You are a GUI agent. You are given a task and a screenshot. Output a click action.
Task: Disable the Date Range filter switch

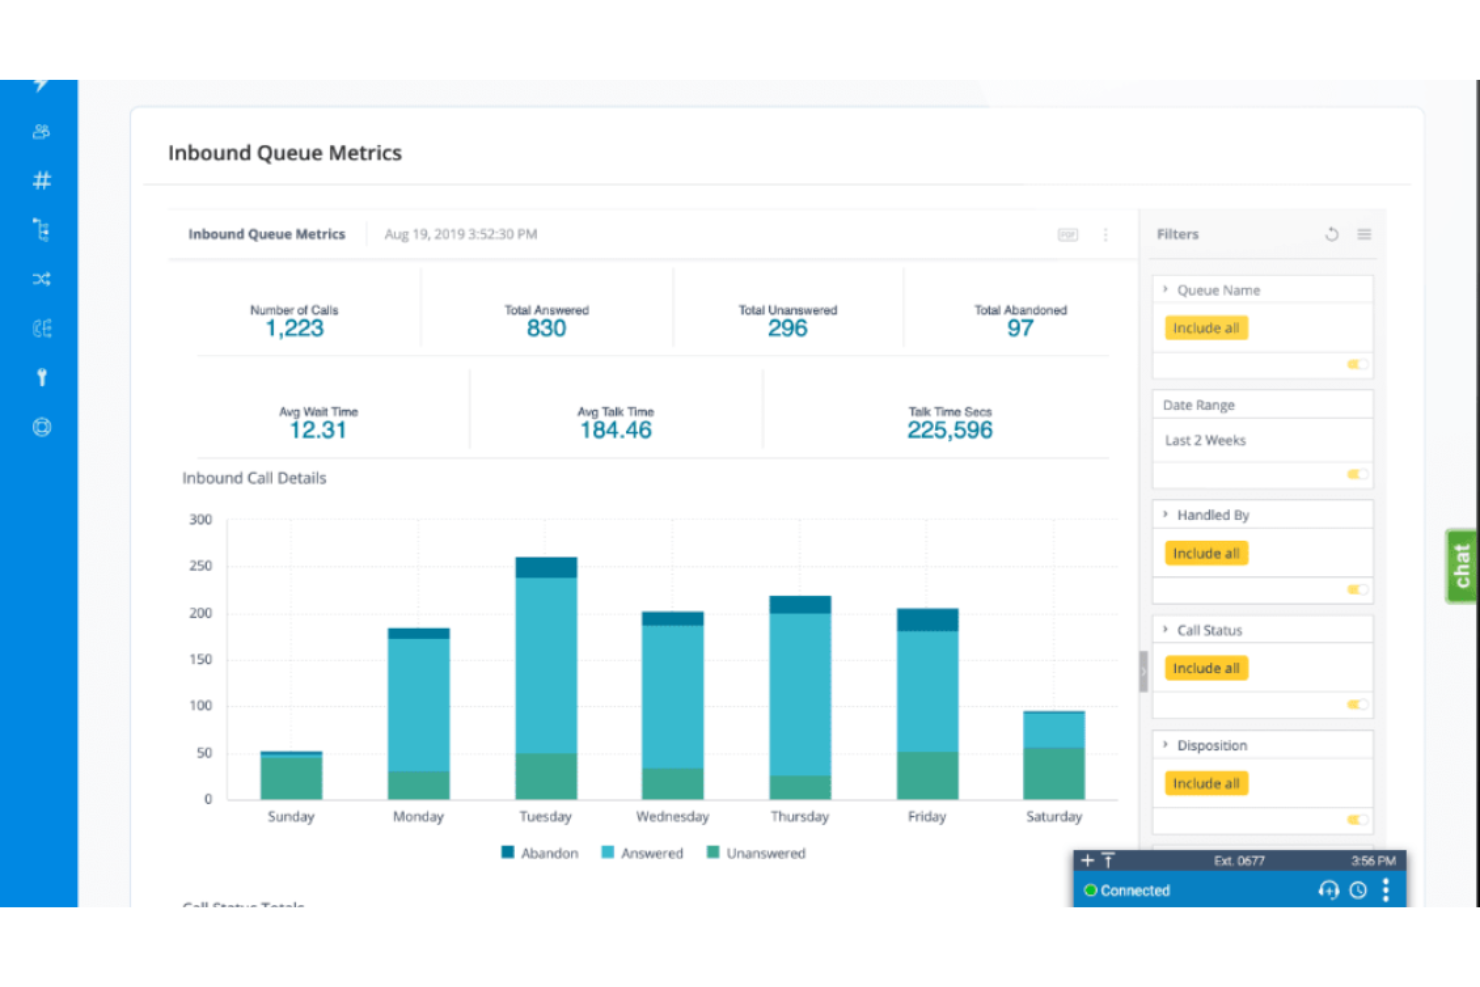coord(1356,475)
